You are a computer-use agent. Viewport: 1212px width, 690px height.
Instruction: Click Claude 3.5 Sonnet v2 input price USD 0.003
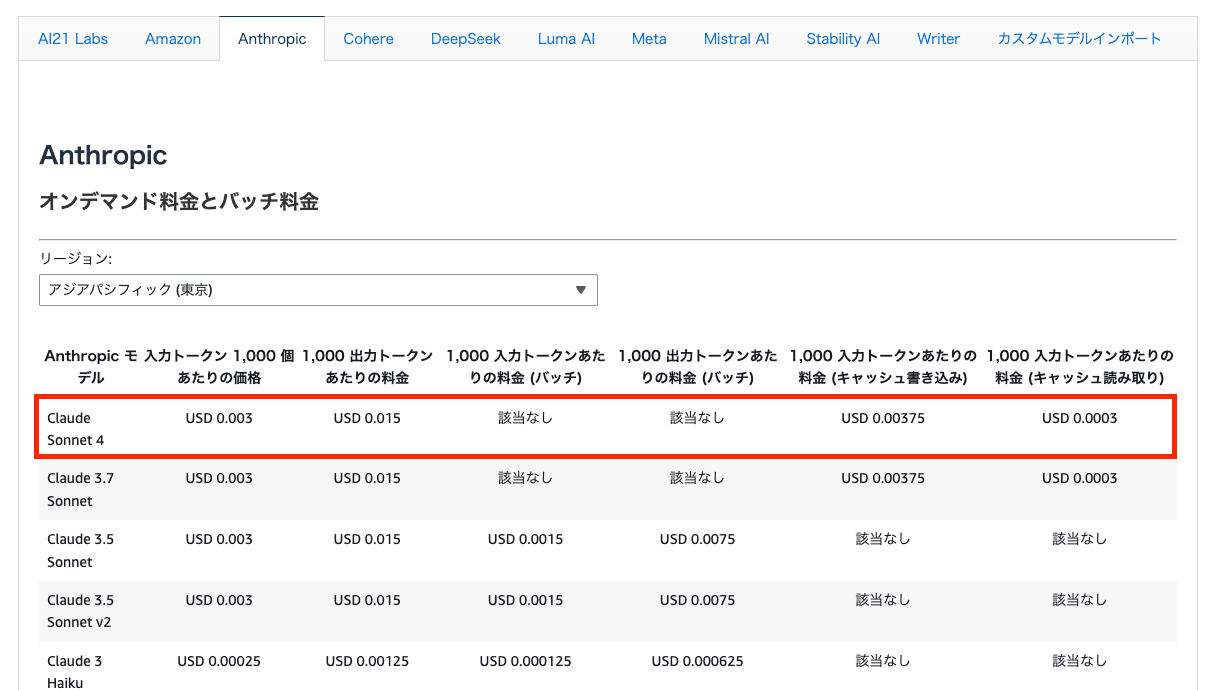(219, 600)
